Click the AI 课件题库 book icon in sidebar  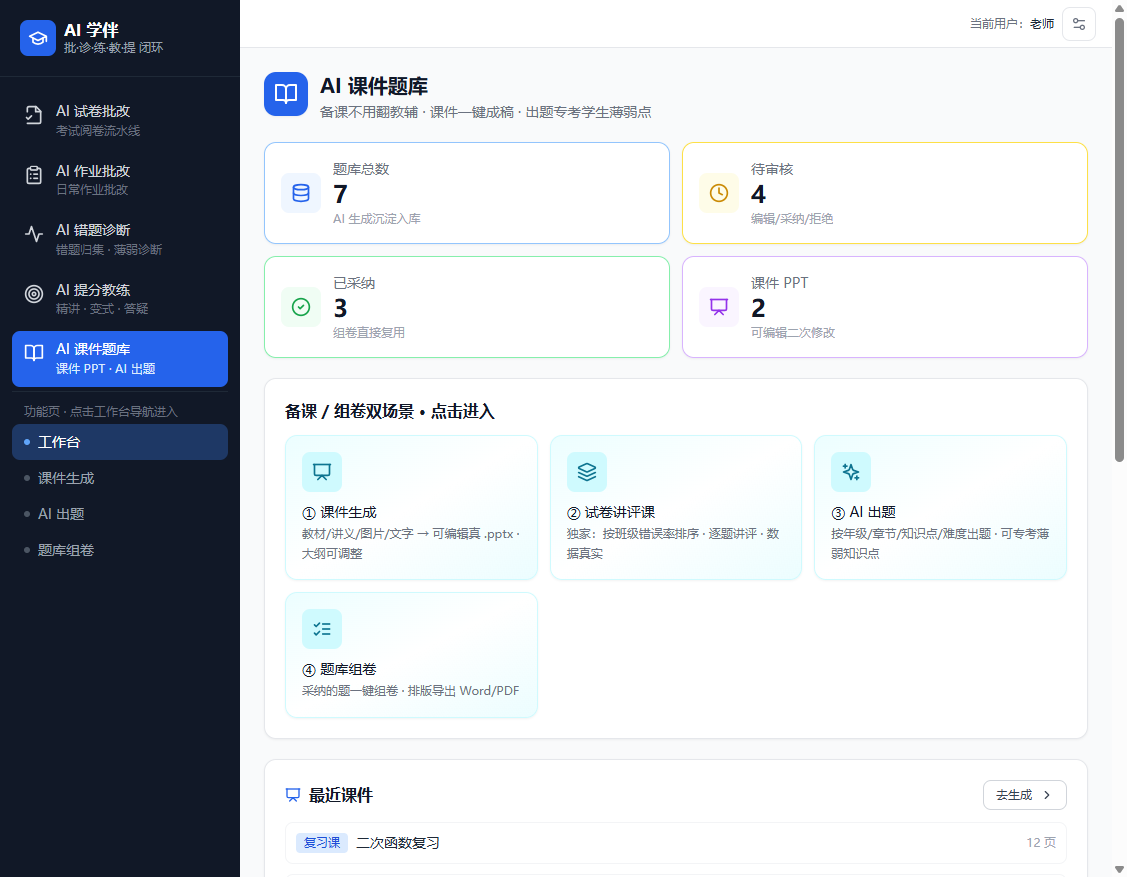point(34,352)
